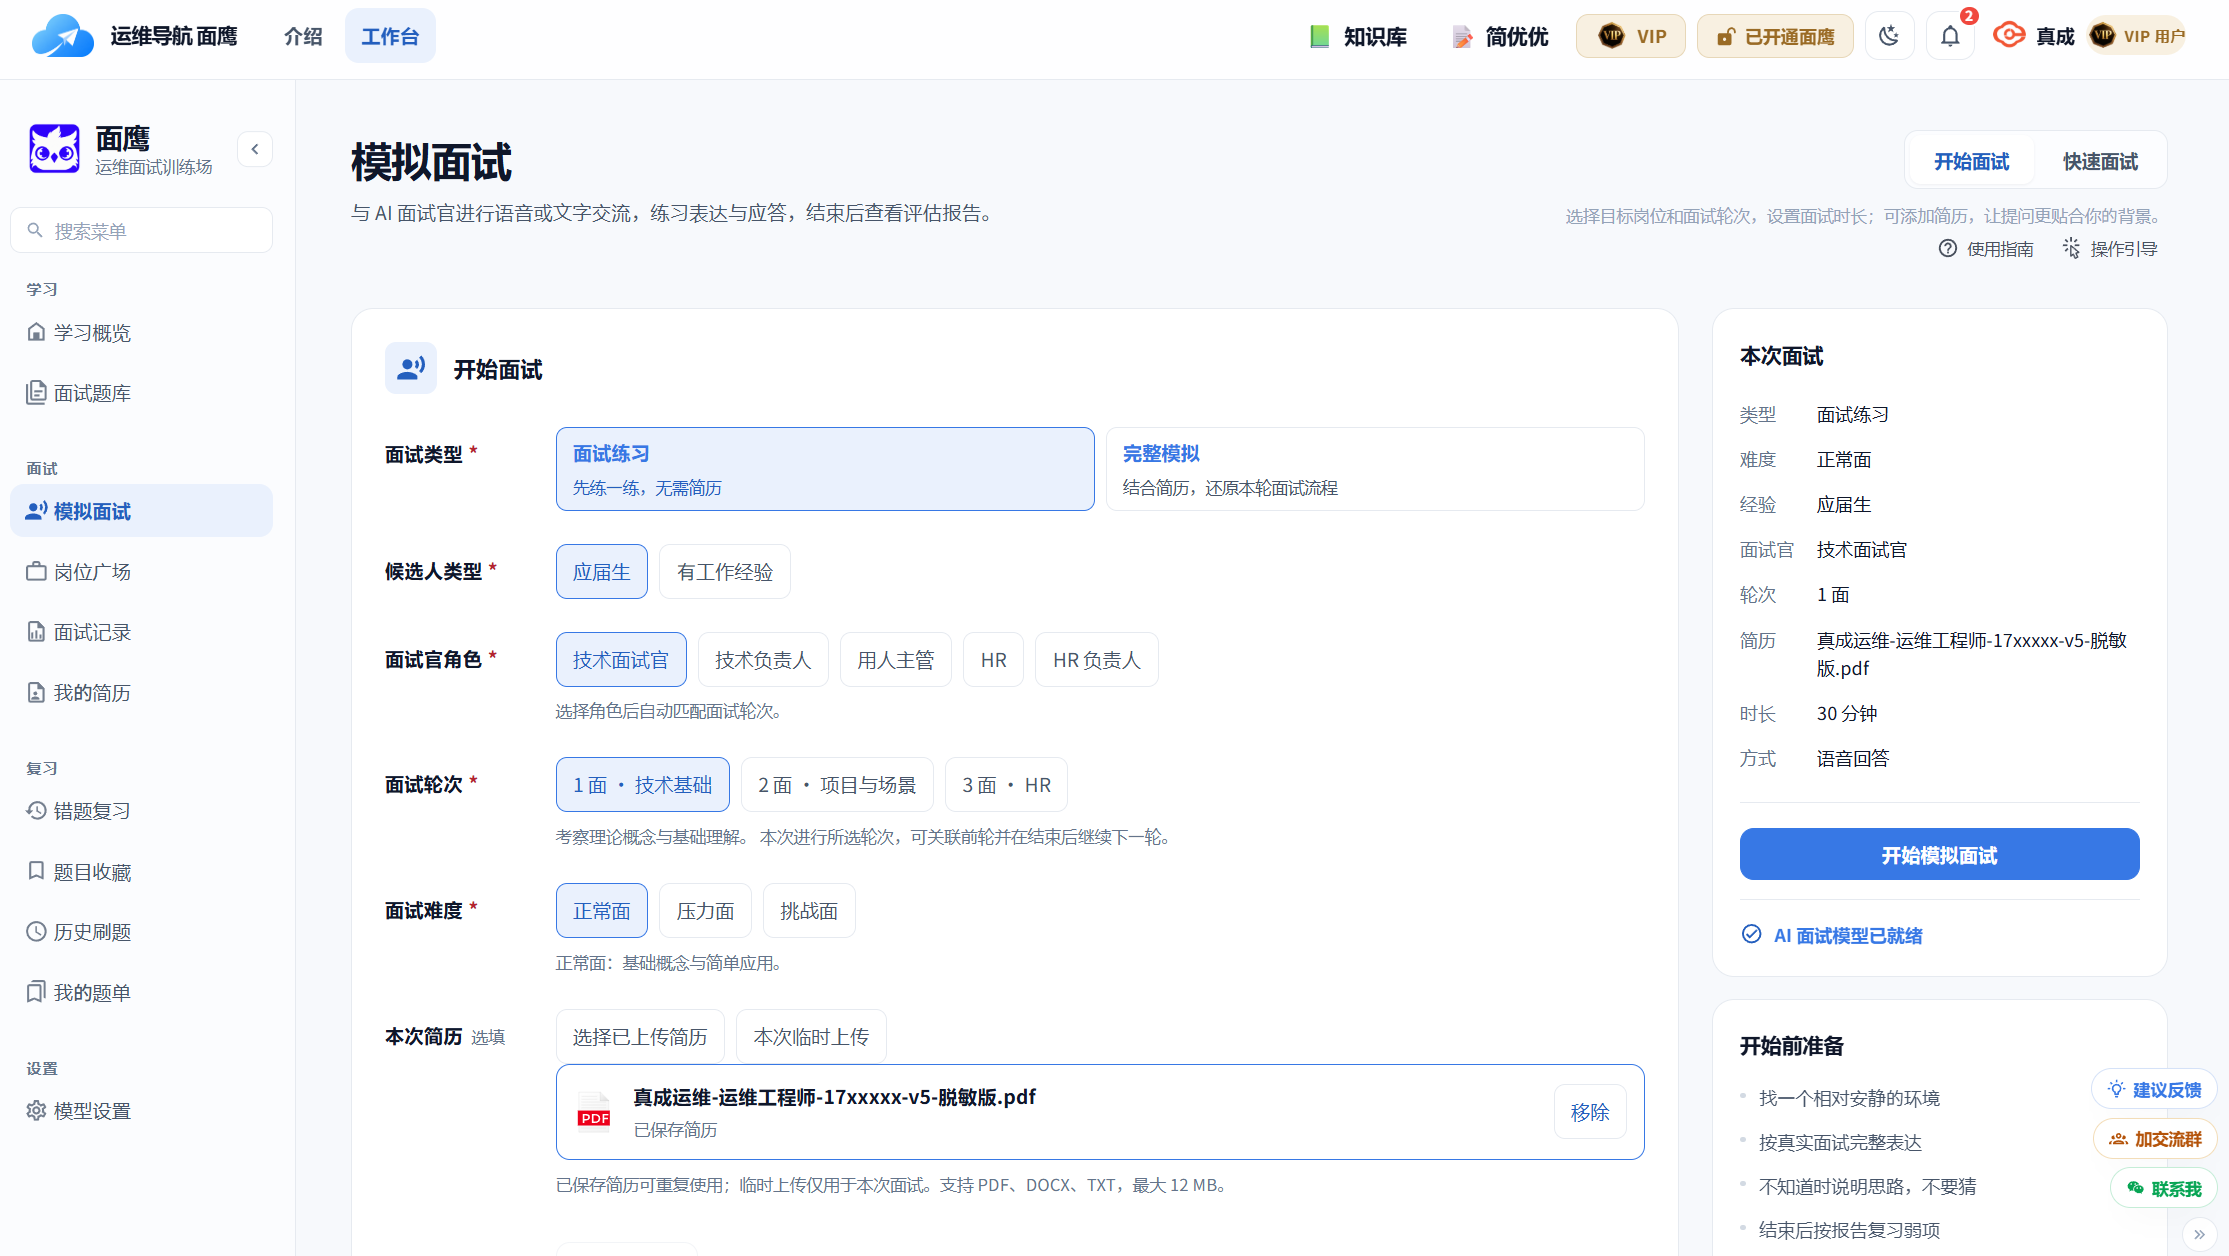Switch to 本次临时上传 resume option
Image resolution: width=2229 pixels, height=1256 pixels.
click(811, 1037)
